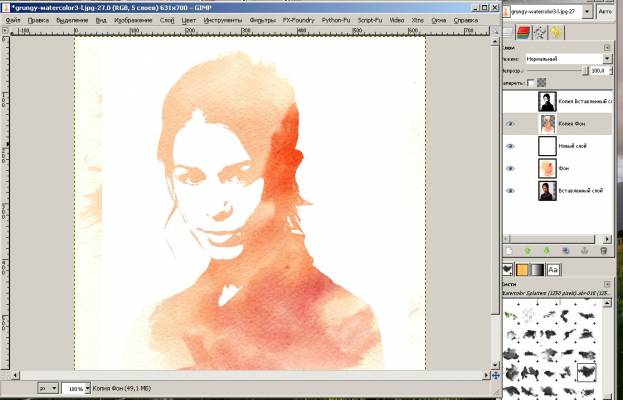Viewport: 623px width, 400px height.
Task: Open Brushes panel configuration menu button
Action: click(x=607, y=284)
